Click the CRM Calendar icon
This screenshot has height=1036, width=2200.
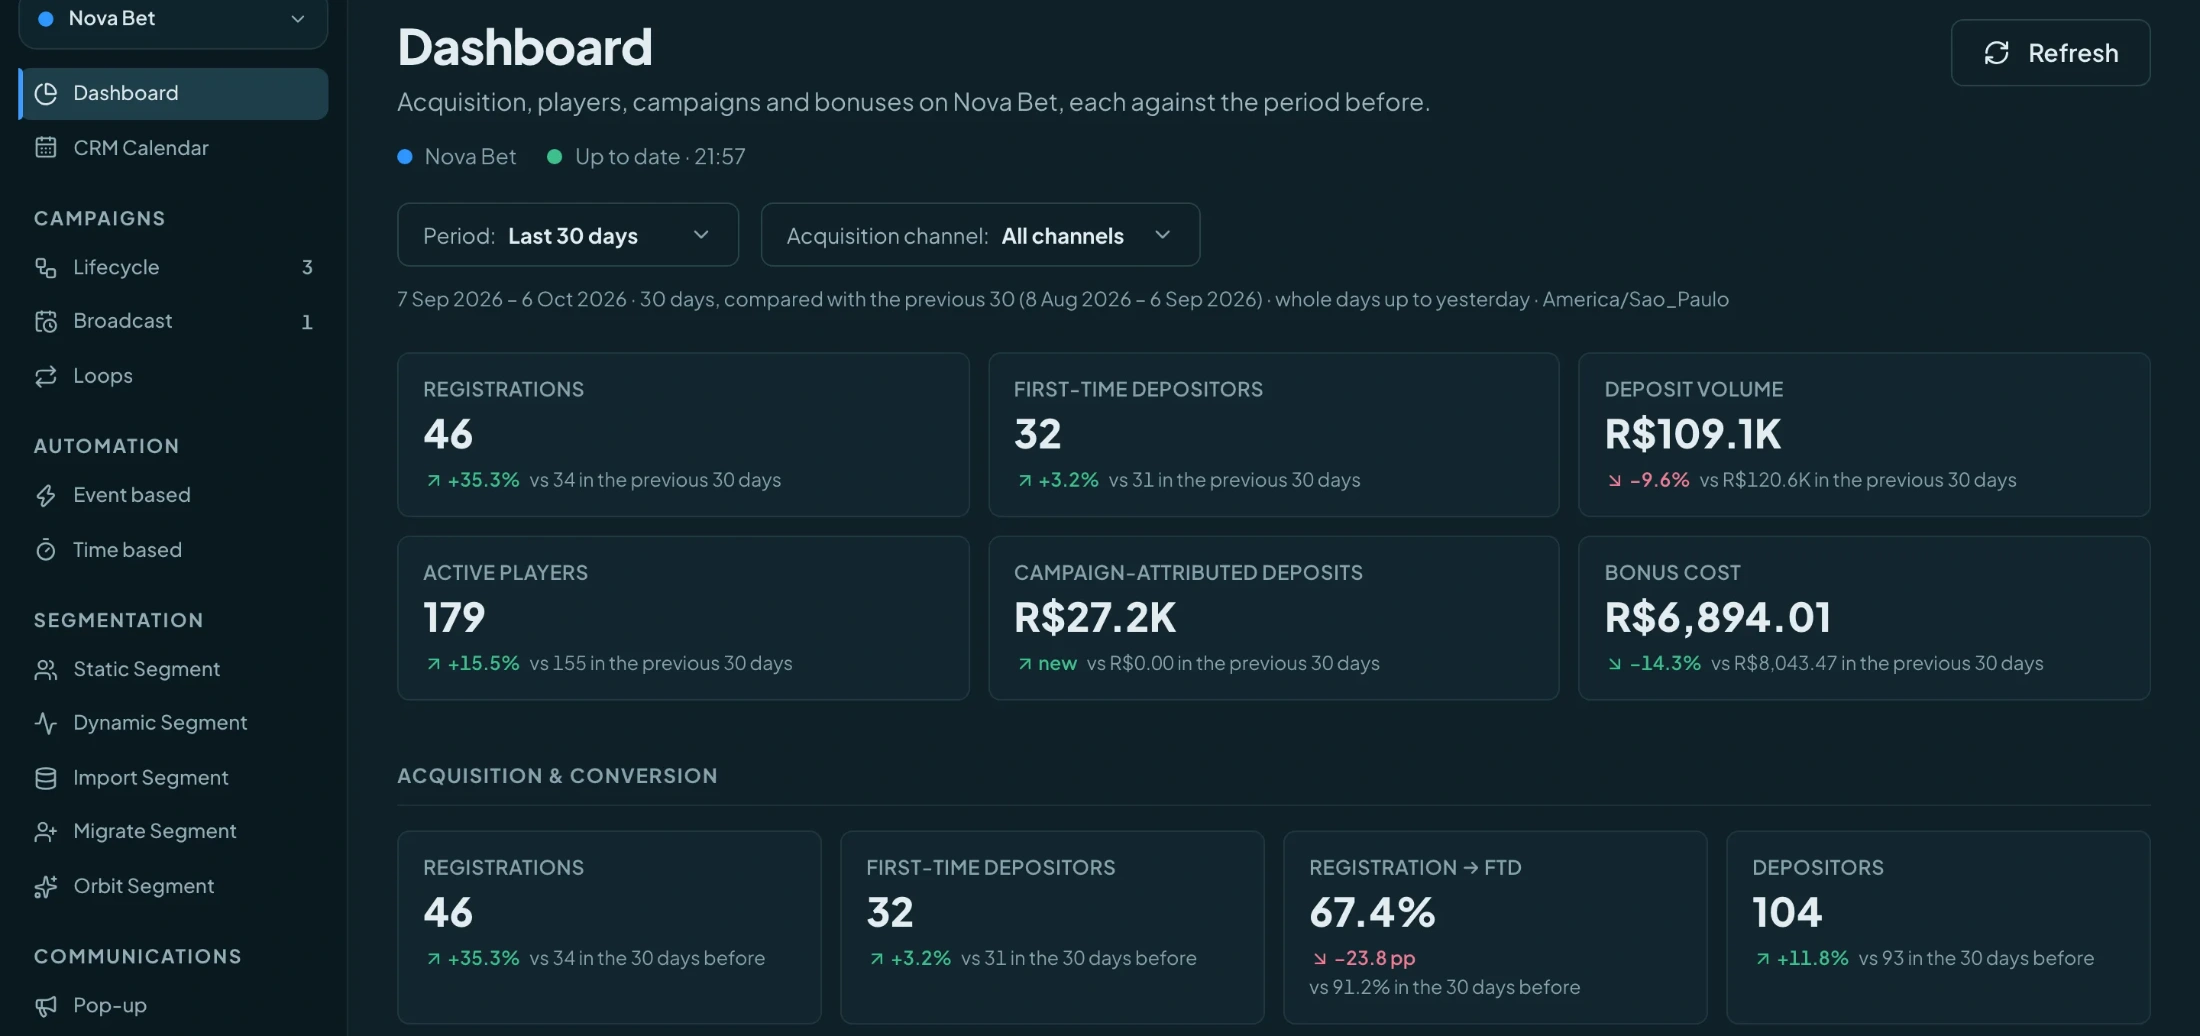46,148
